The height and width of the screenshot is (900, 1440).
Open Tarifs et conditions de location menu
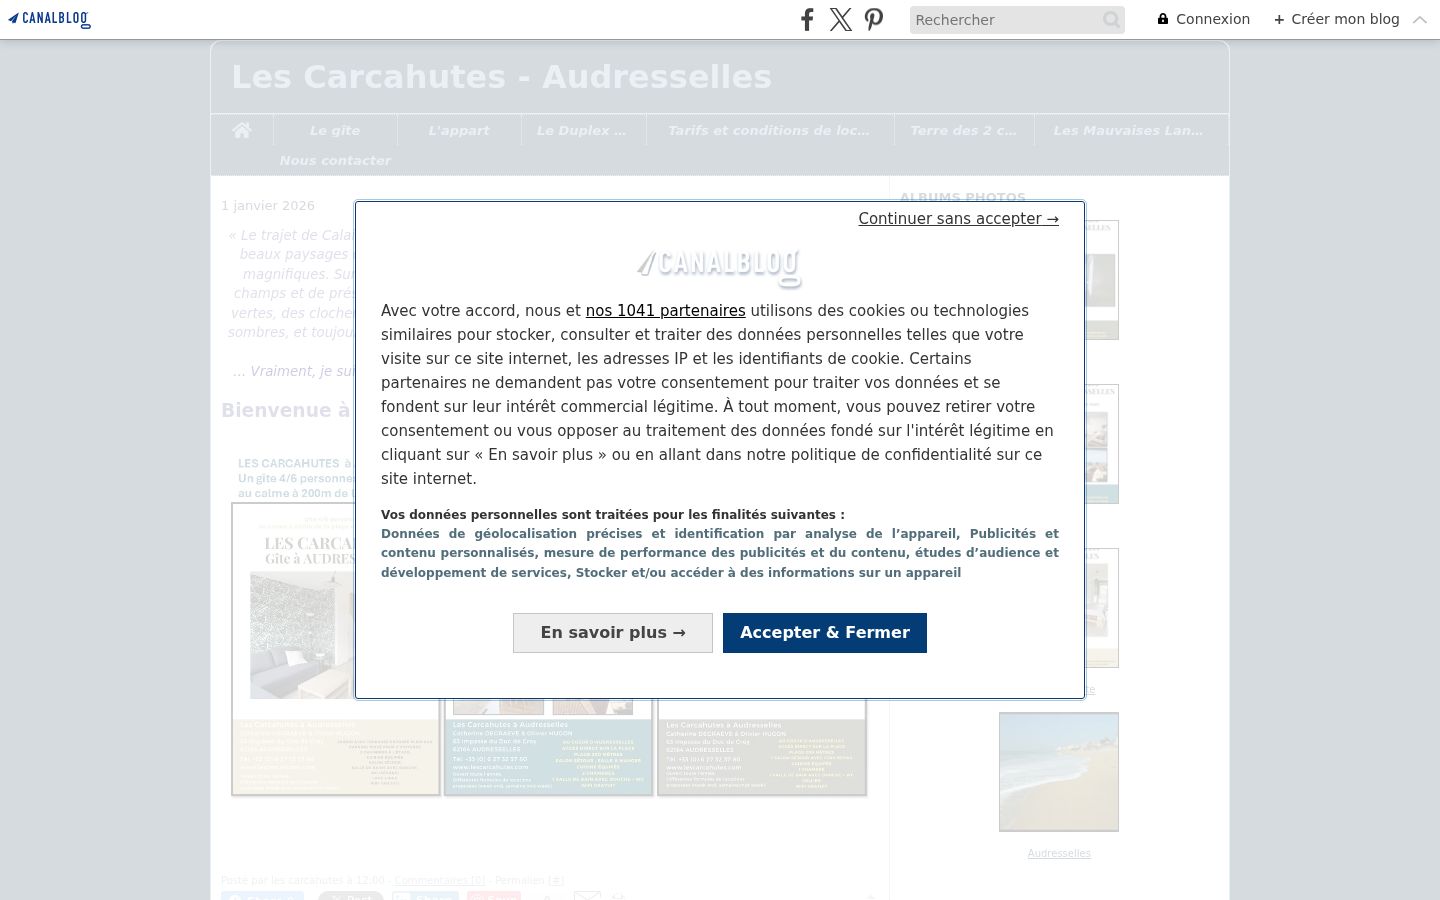[x=768, y=130]
